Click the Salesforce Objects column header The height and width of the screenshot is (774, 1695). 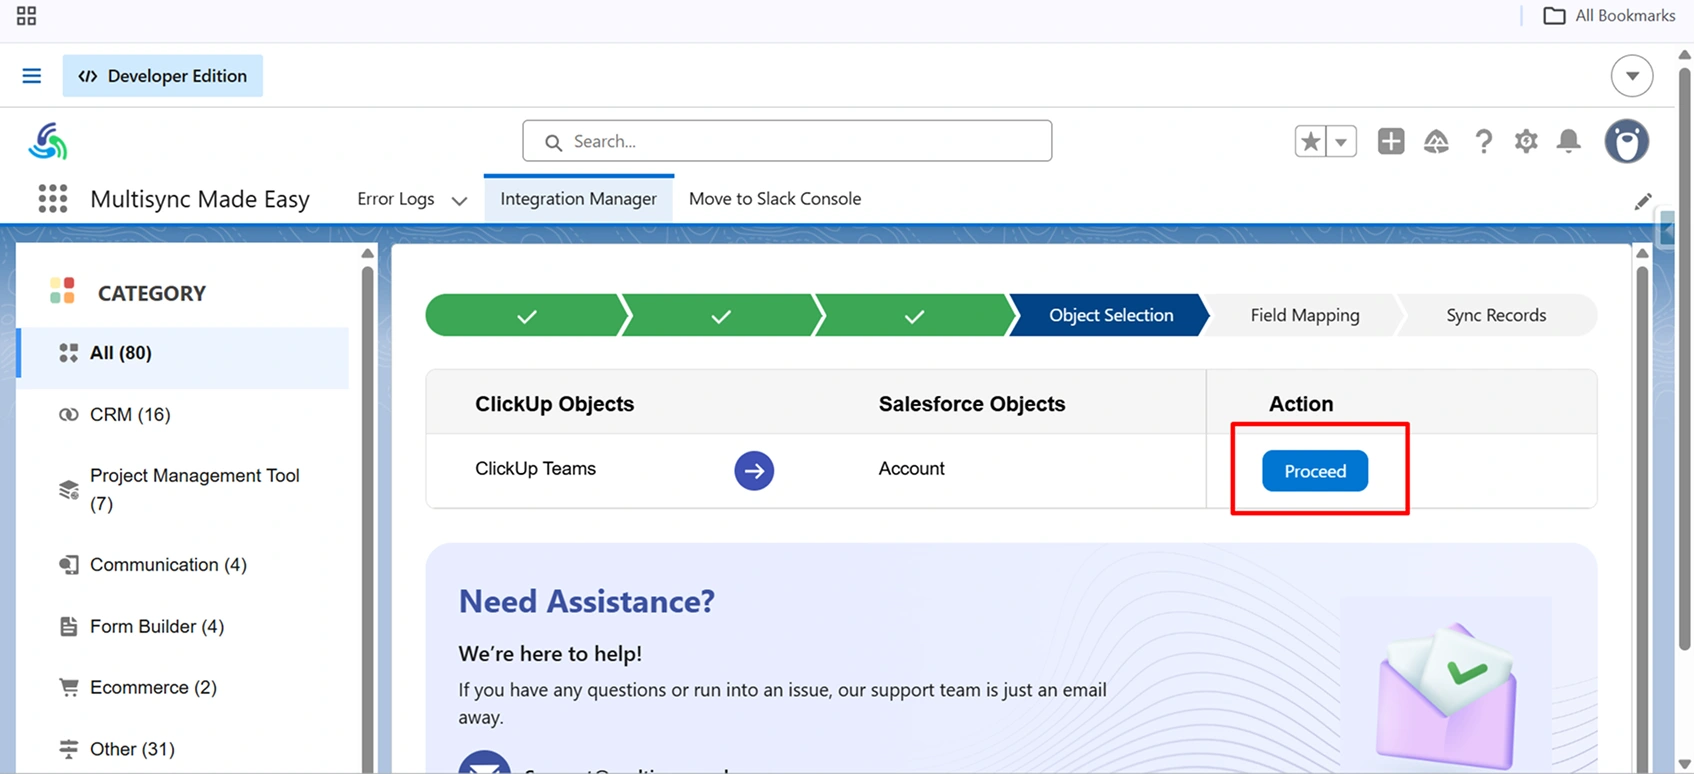point(971,404)
